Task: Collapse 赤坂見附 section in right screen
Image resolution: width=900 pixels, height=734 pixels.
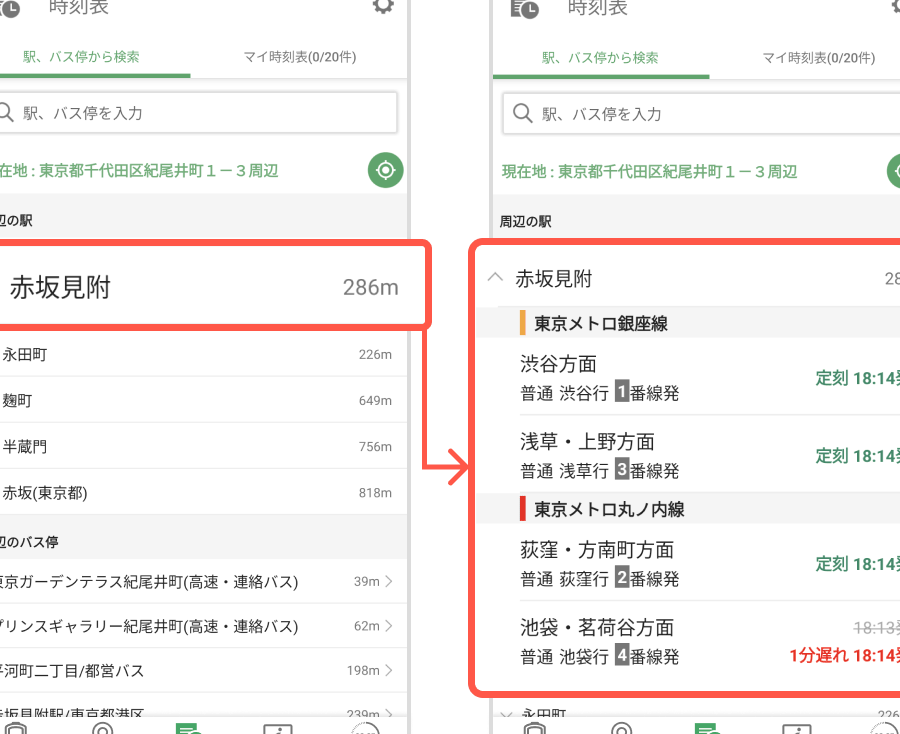Action: [495, 278]
